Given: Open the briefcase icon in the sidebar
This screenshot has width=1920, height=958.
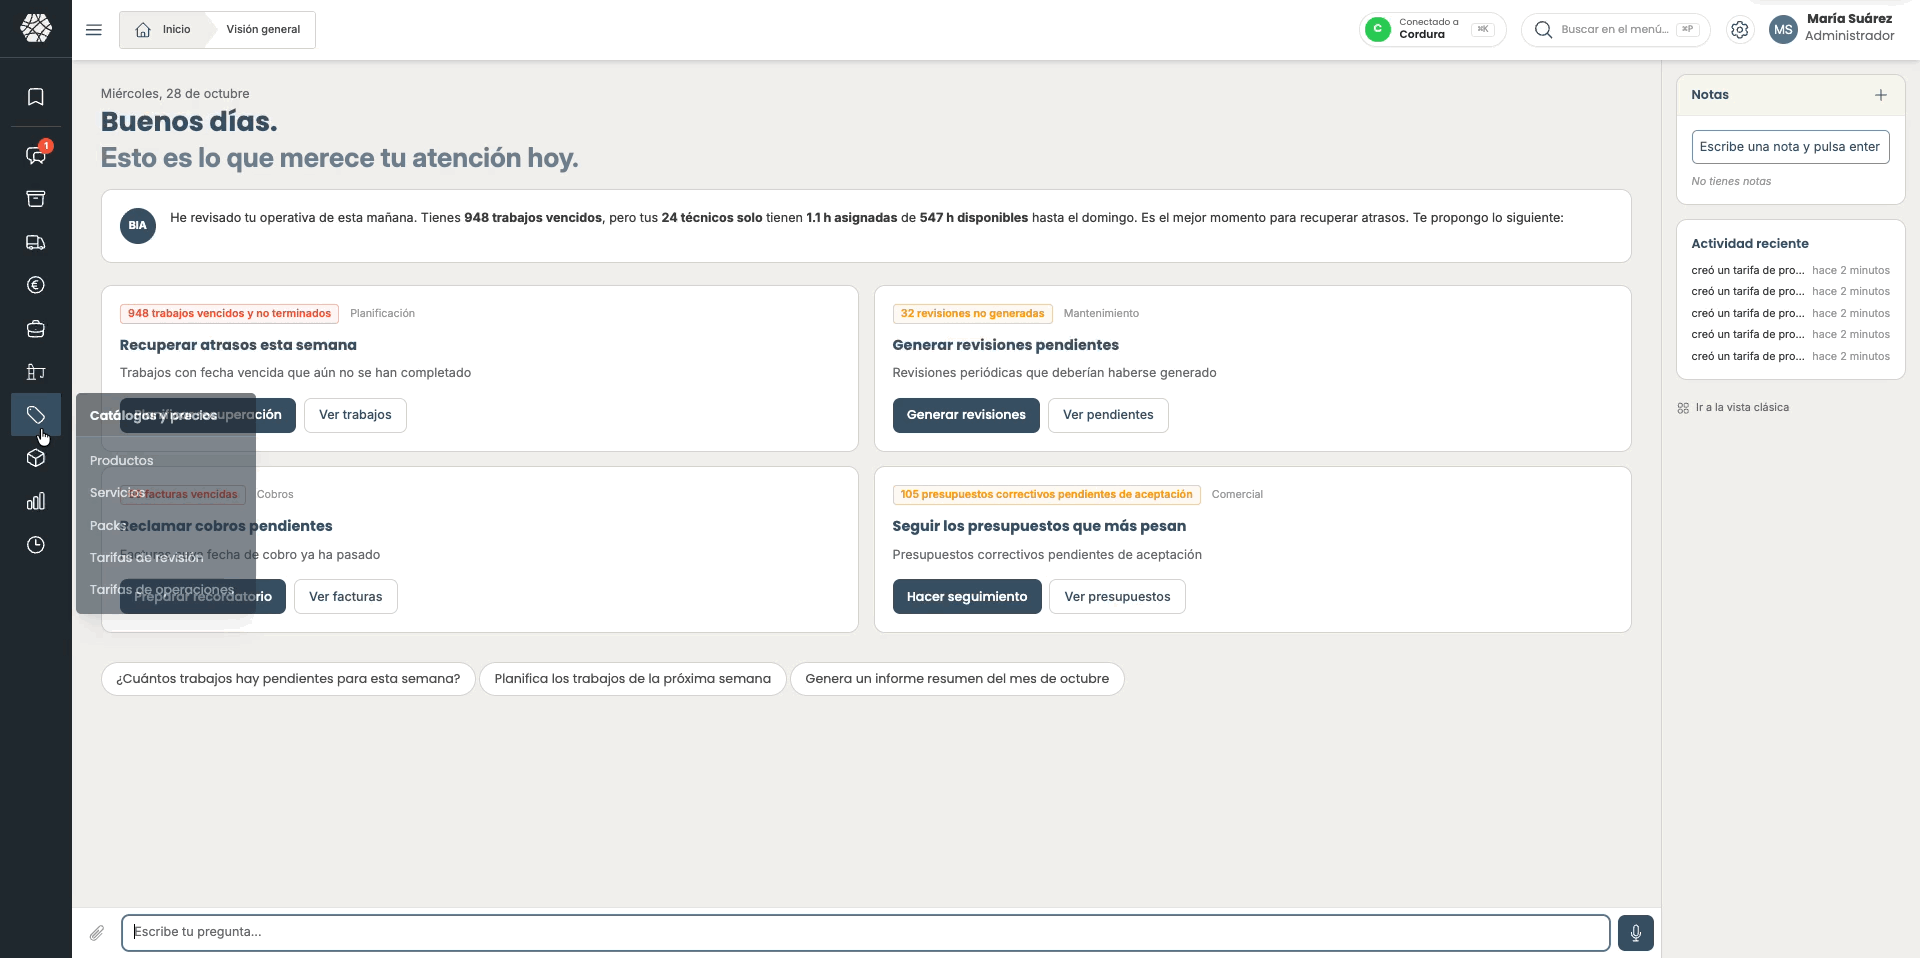Looking at the screenshot, I should (x=36, y=329).
